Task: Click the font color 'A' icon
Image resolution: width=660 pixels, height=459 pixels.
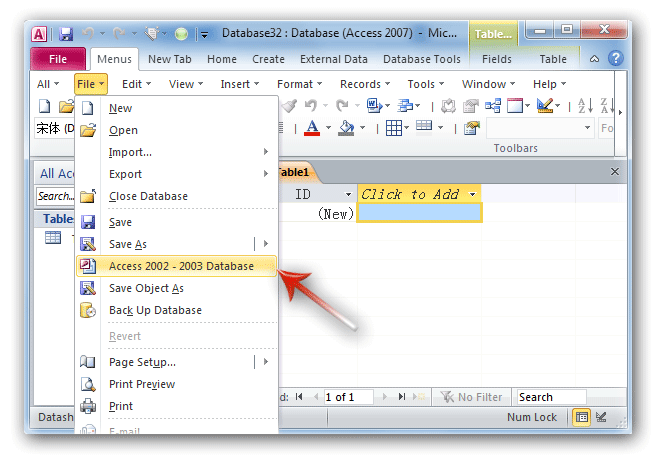Action: [311, 128]
